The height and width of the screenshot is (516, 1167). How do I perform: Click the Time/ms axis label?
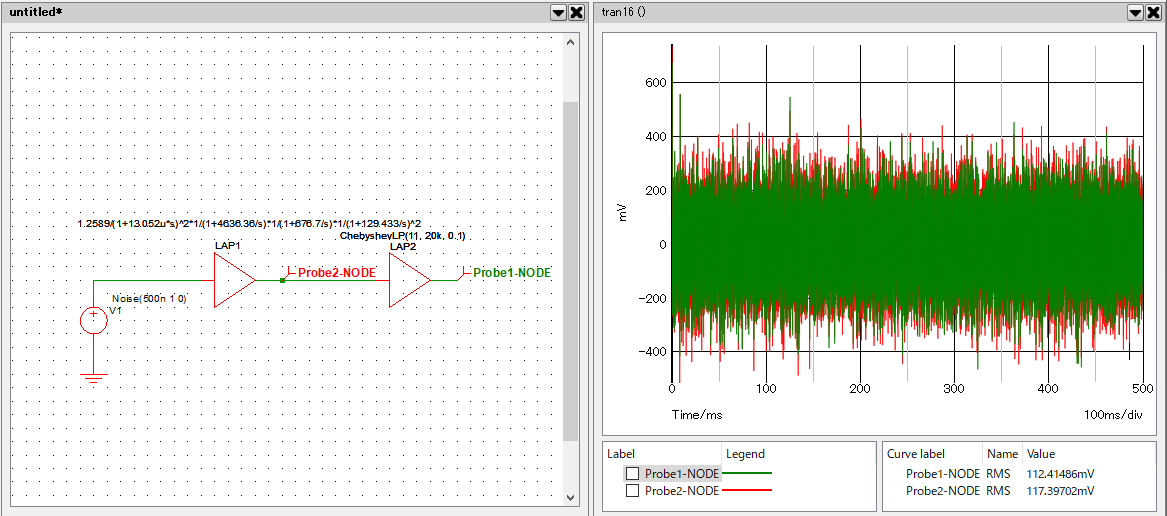point(697,413)
